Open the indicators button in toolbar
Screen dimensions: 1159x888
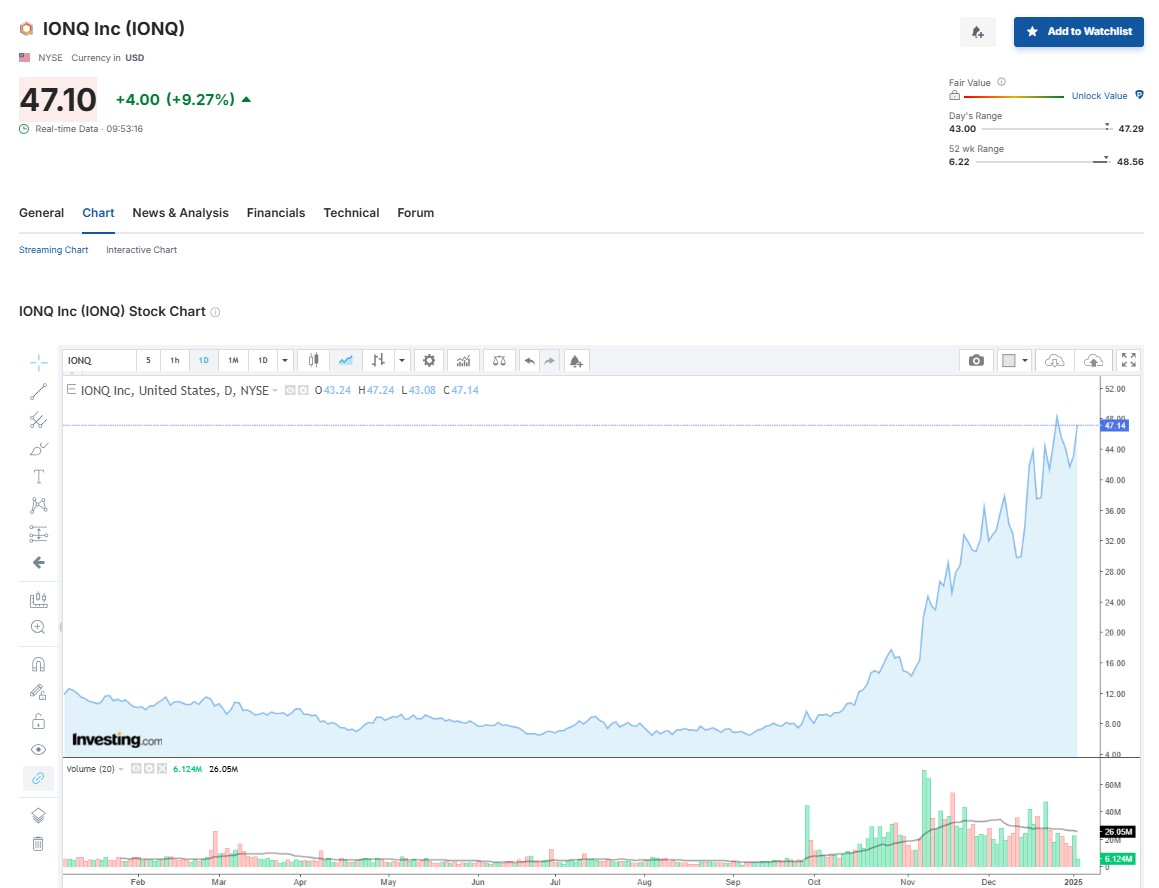(x=463, y=361)
